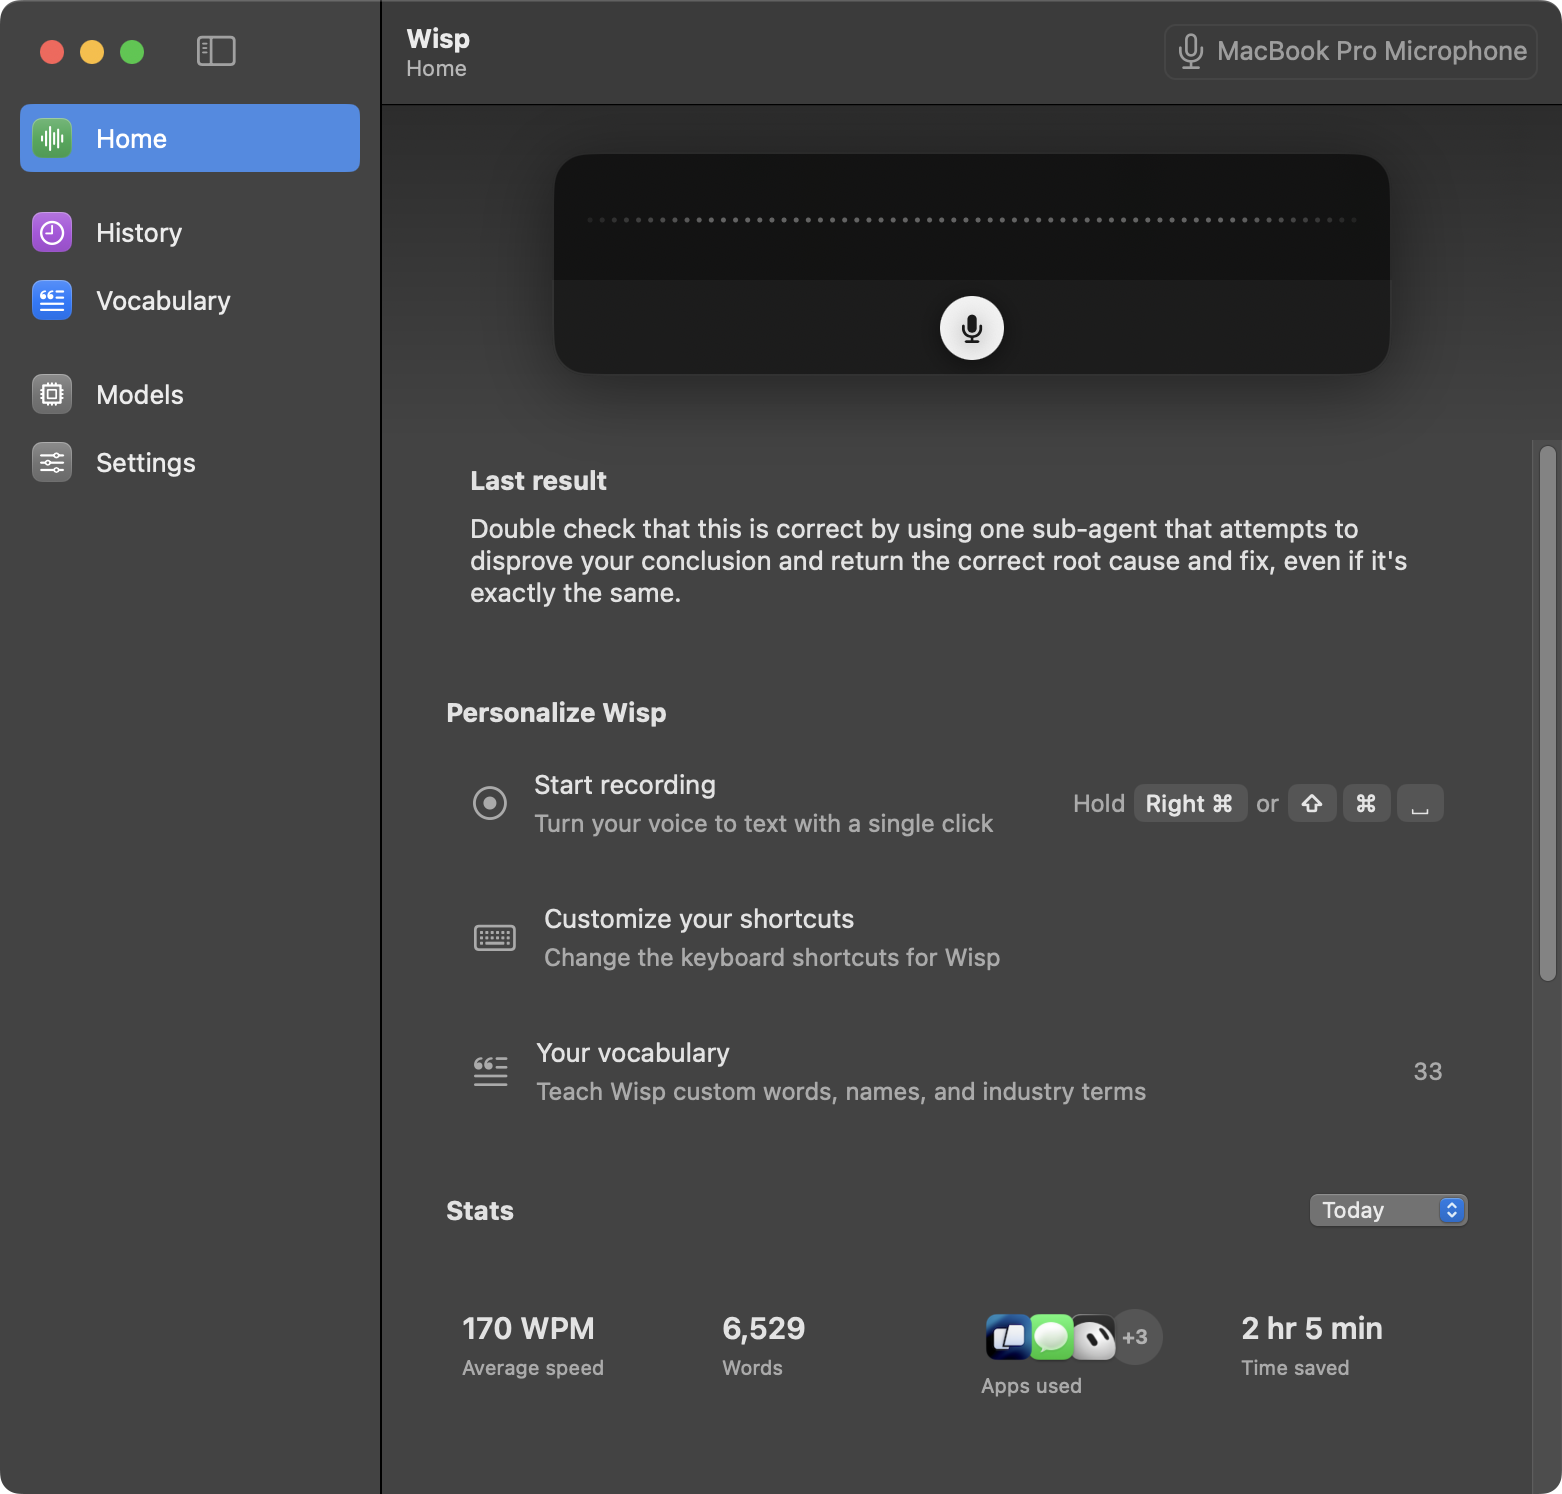Viewport: 1562px width, 1494px height.
Task: Open the Today stats period dropdown
Action: (x=1388, y=1210)
